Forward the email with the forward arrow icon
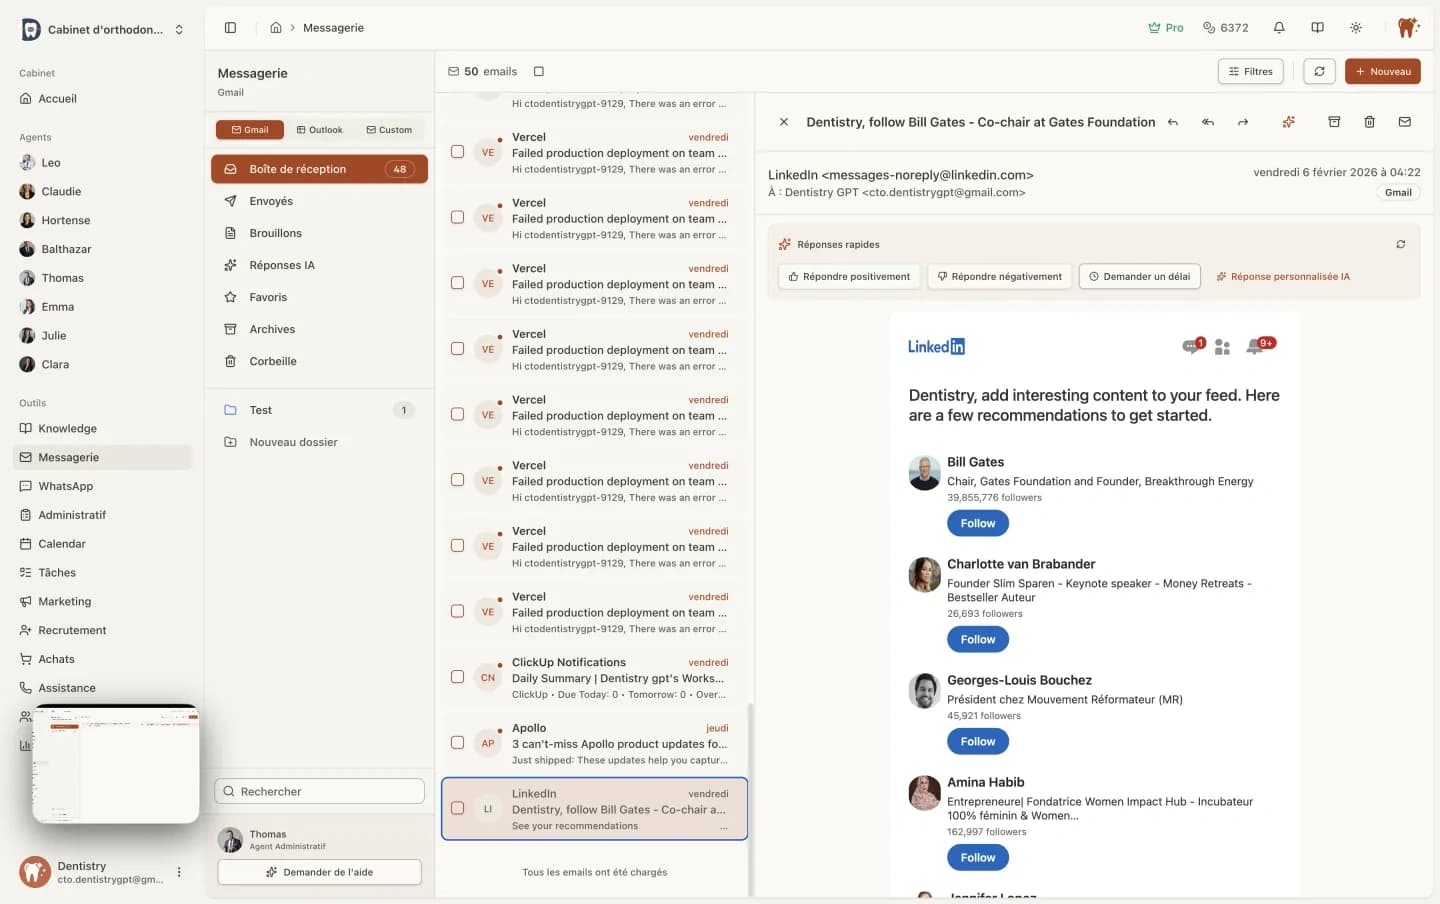 pos(1243,122)
